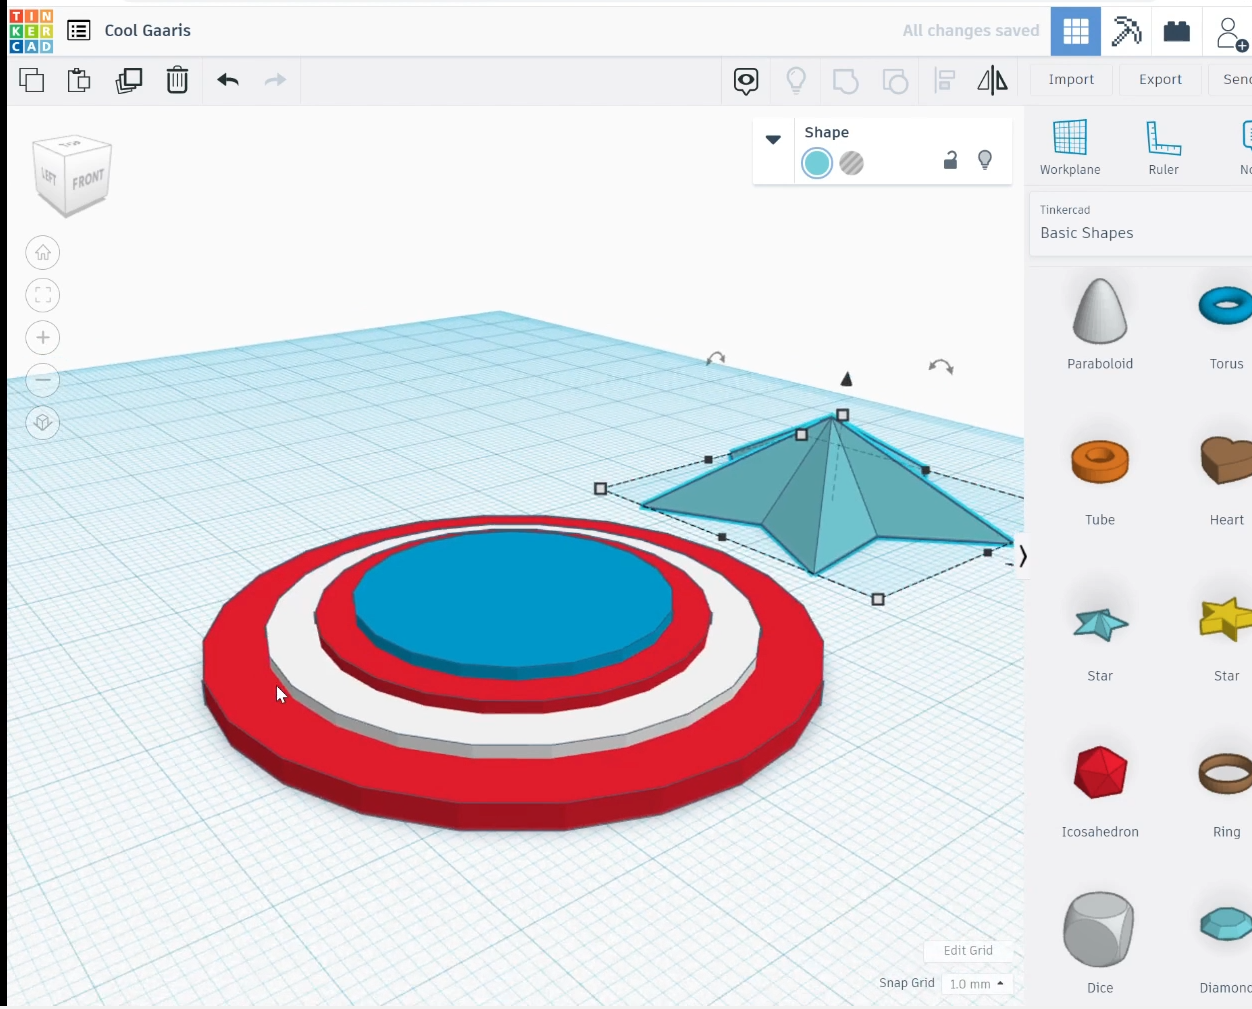The image size is (1252, 1009).
Task: Click the Edit Grid button
Action: click(968, 951)
